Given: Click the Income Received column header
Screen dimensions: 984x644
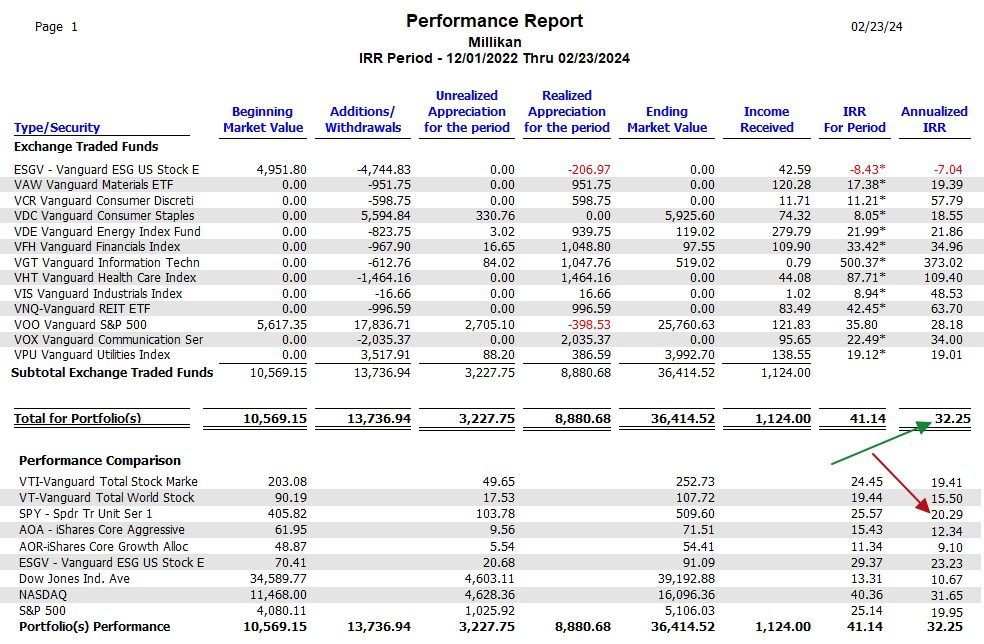Looking at the screenshot, I should pos(767,119).
